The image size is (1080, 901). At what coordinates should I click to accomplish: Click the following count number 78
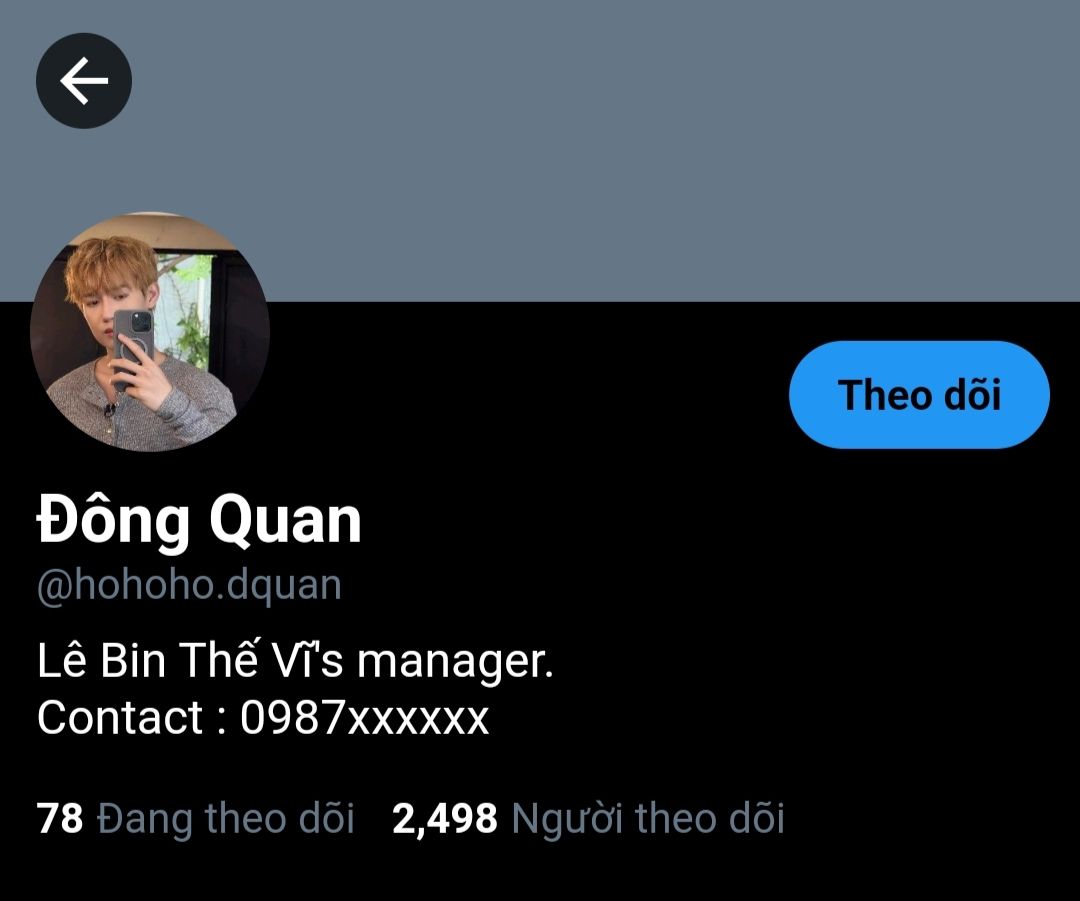click(x=60, y=818)
